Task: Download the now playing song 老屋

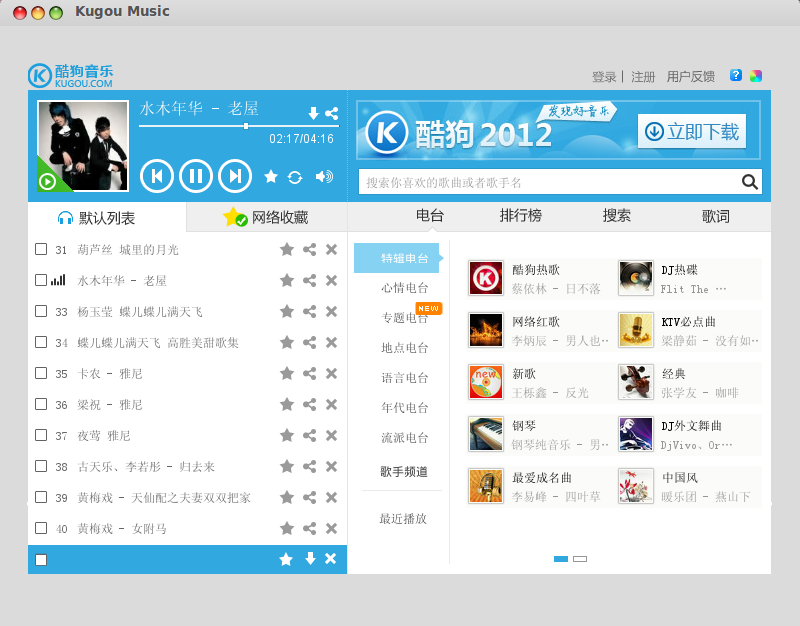Action: pyautogui.click(x=314, y=113)
